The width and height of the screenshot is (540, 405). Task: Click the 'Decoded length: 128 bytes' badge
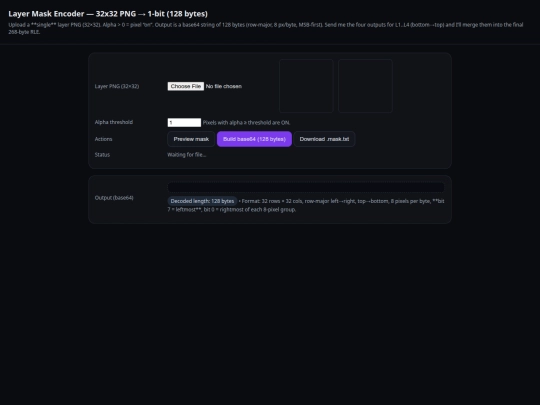[x=202, y=201]
